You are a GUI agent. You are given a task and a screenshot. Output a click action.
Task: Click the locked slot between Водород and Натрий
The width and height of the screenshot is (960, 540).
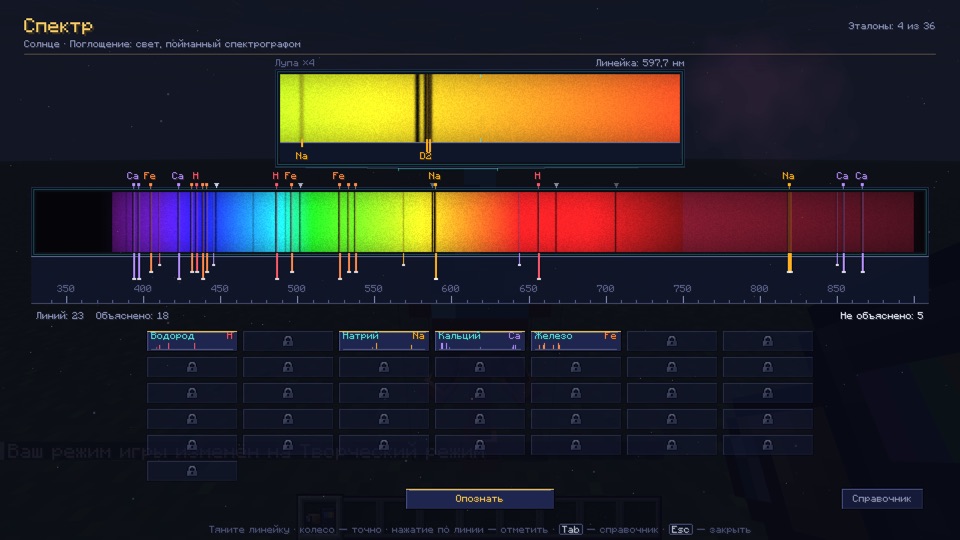click(x=288, y=341)
